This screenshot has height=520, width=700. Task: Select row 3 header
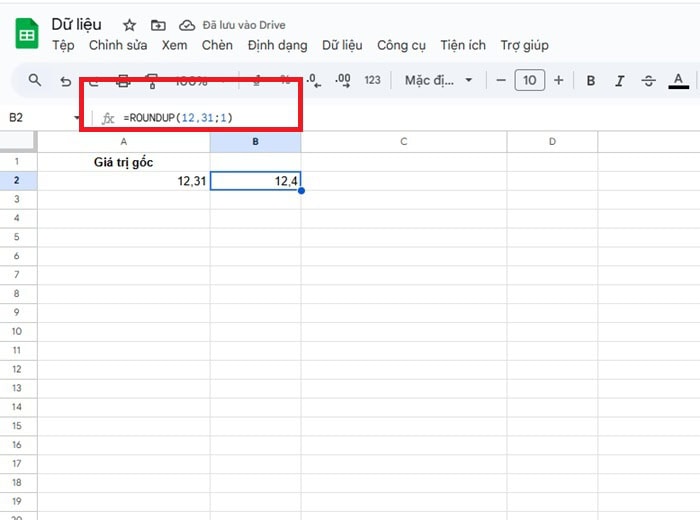point(18,200)
